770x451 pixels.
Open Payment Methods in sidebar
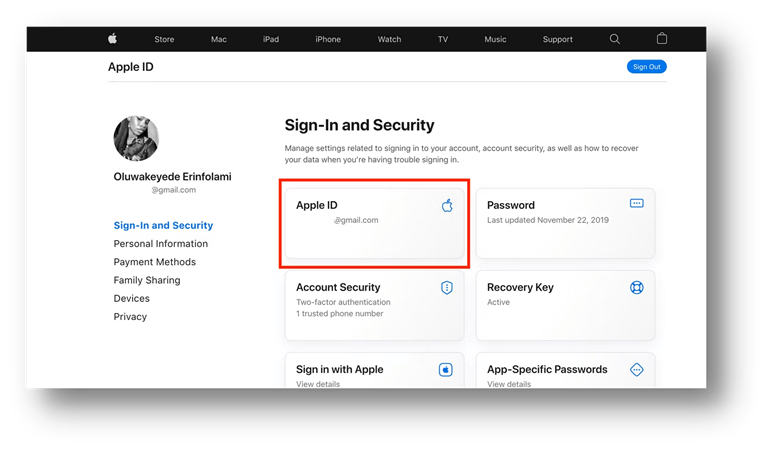click(155, 262)
